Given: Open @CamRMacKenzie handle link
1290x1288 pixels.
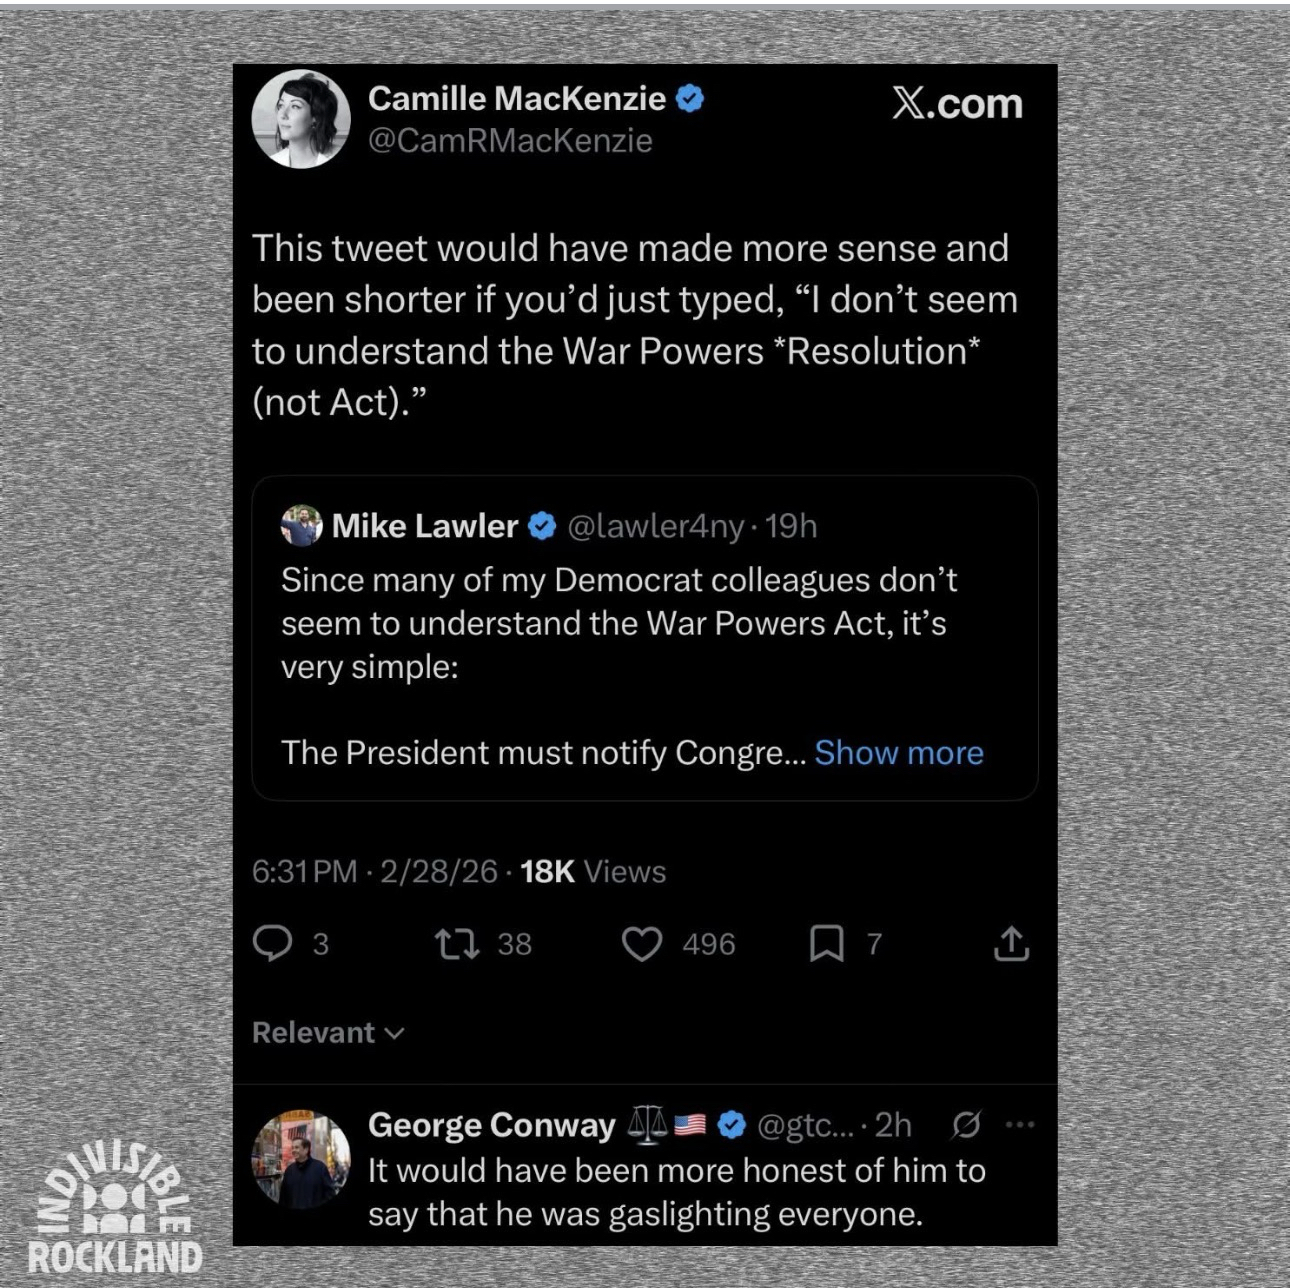Looking at the screenshot, I should click(x=510, y=141).
